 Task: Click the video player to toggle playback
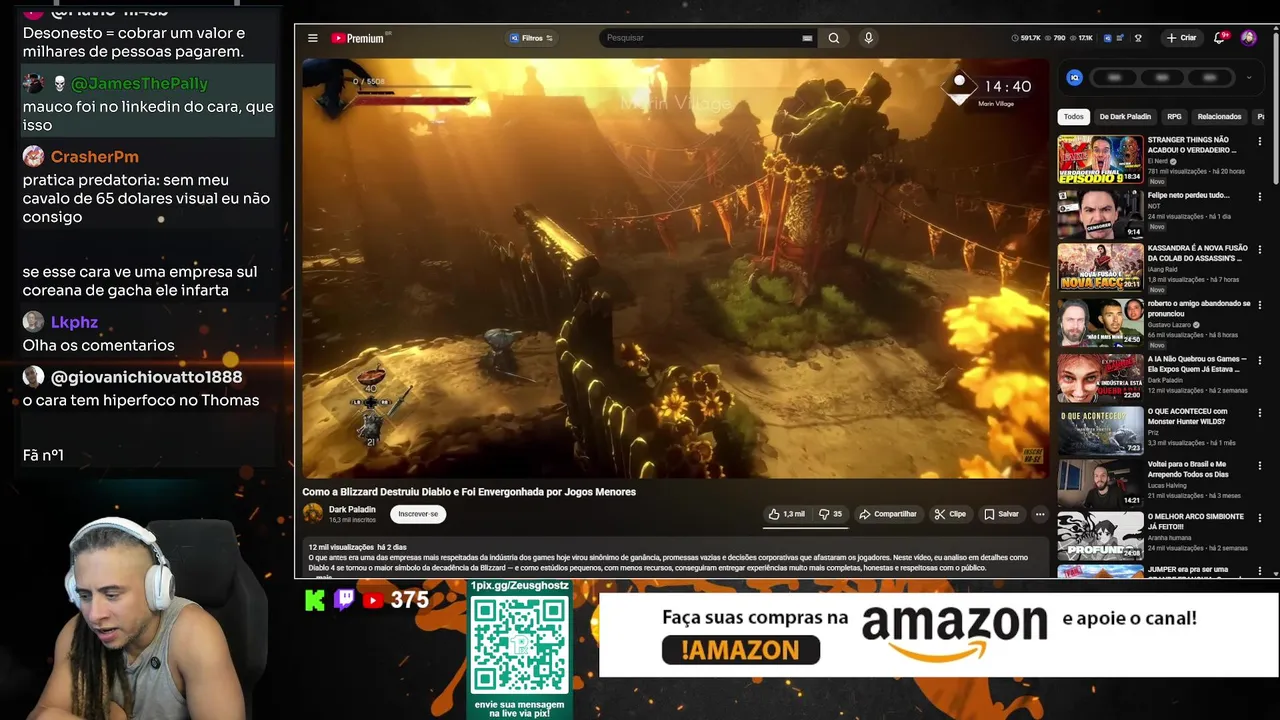point(675,268)
